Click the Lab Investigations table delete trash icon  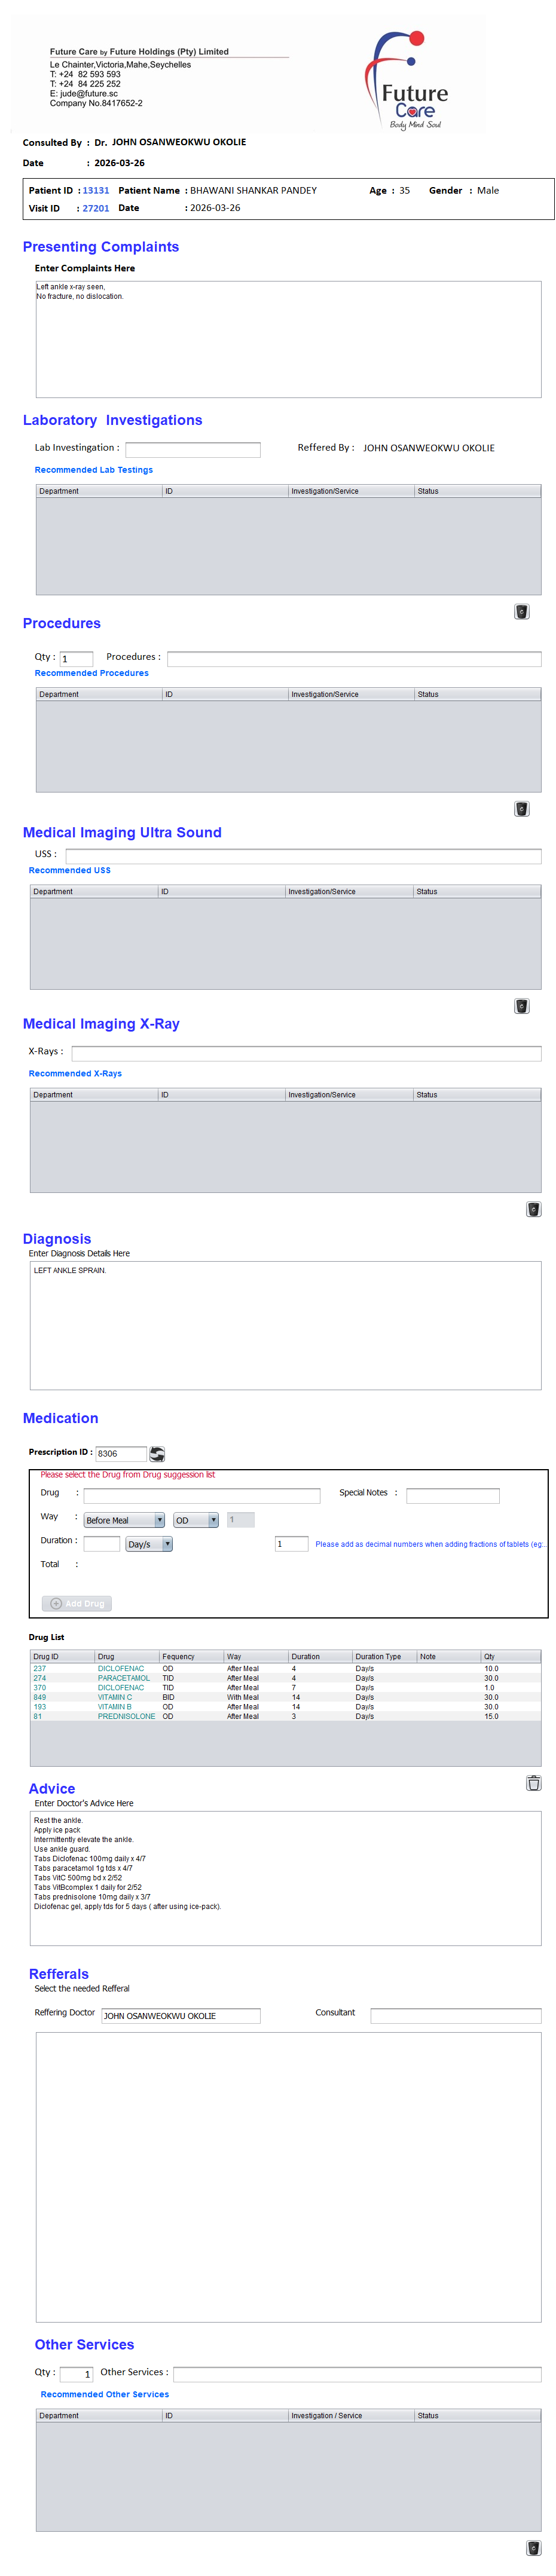tap(521, 612)
